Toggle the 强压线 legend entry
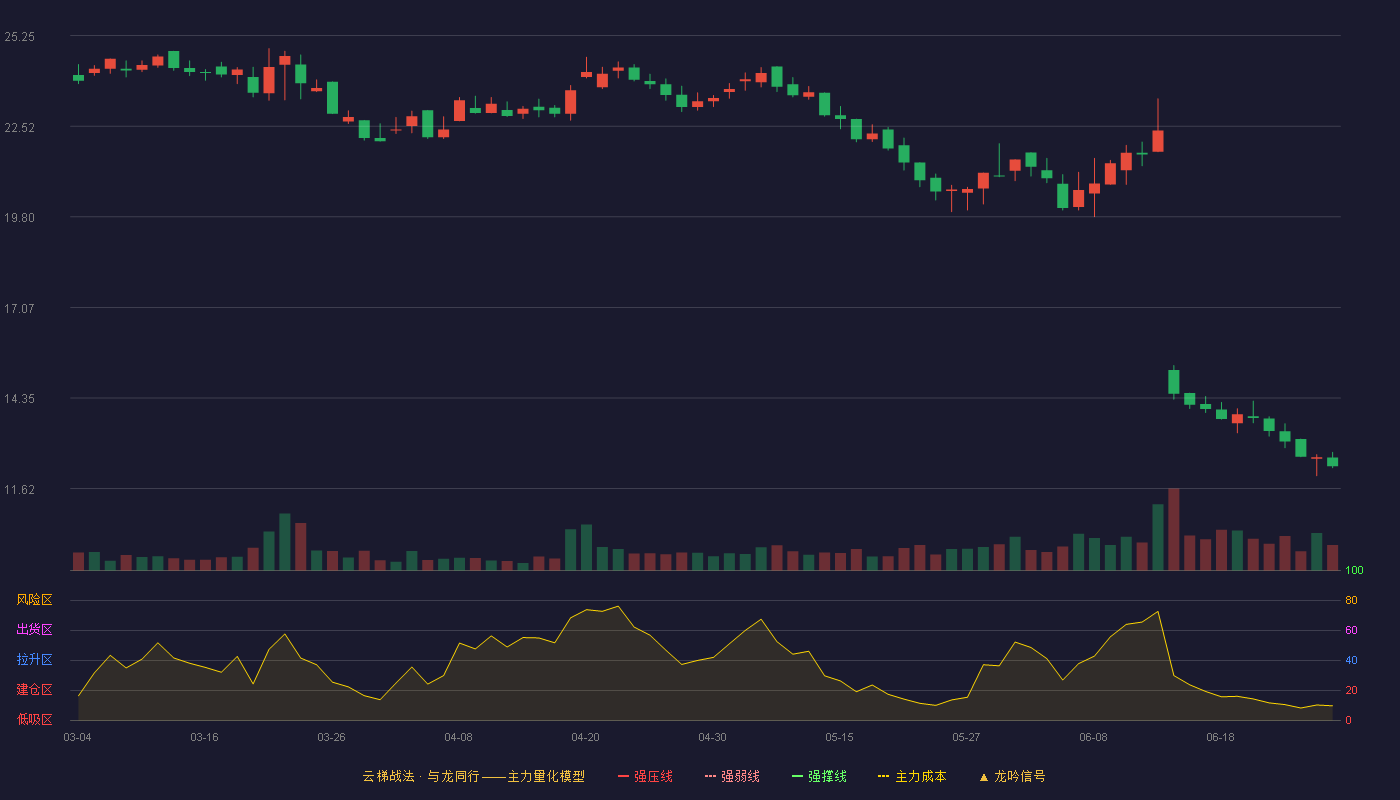1400x800 pixels. [x=645, y=776]
